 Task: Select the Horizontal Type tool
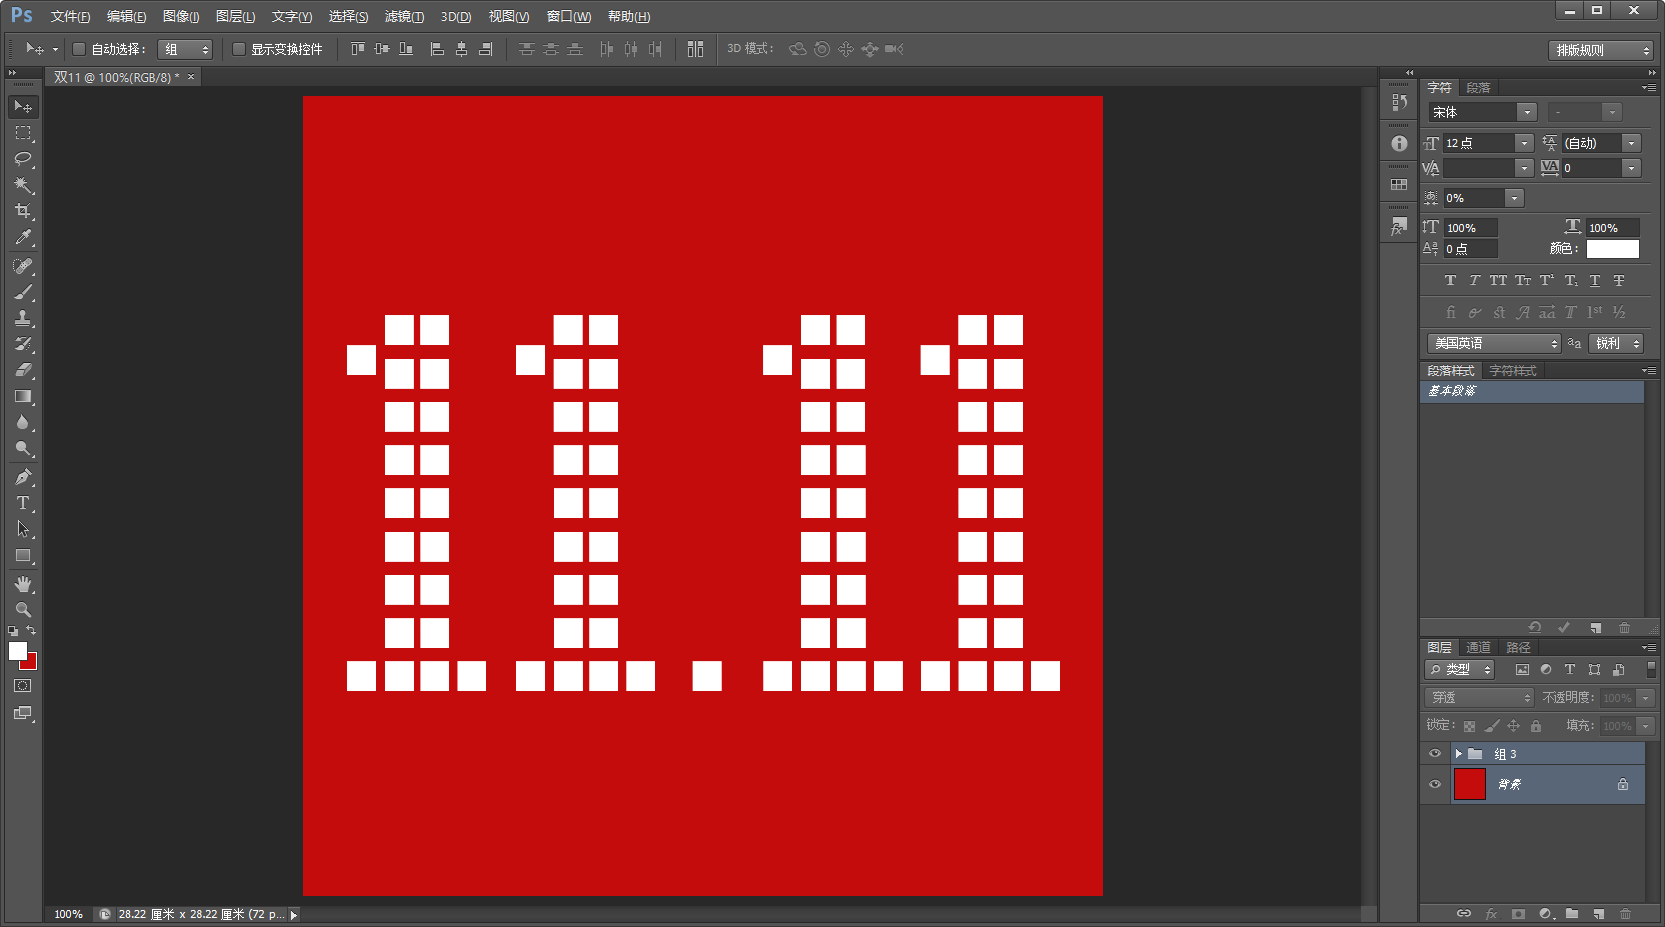click(22, 503)
